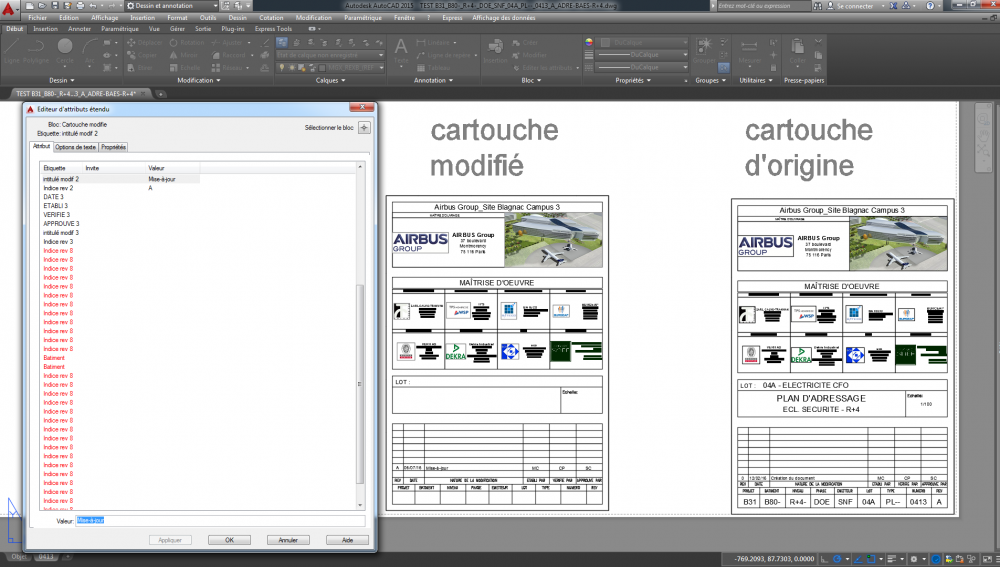Click the Déplacer move tool
The height and width of the screenshot is (567, 1000).
click(145, 43)
